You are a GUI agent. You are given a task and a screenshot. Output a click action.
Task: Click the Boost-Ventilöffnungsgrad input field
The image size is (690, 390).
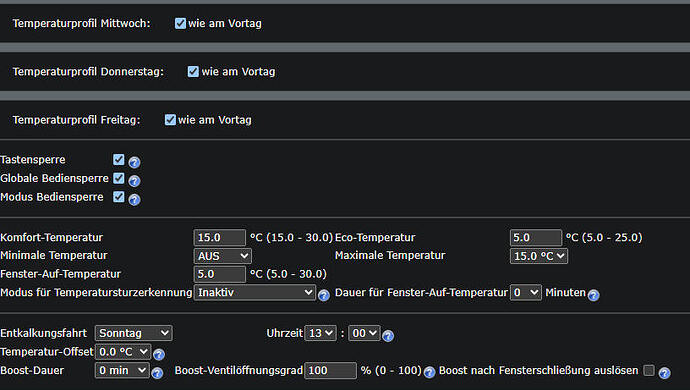coord(330,371)
